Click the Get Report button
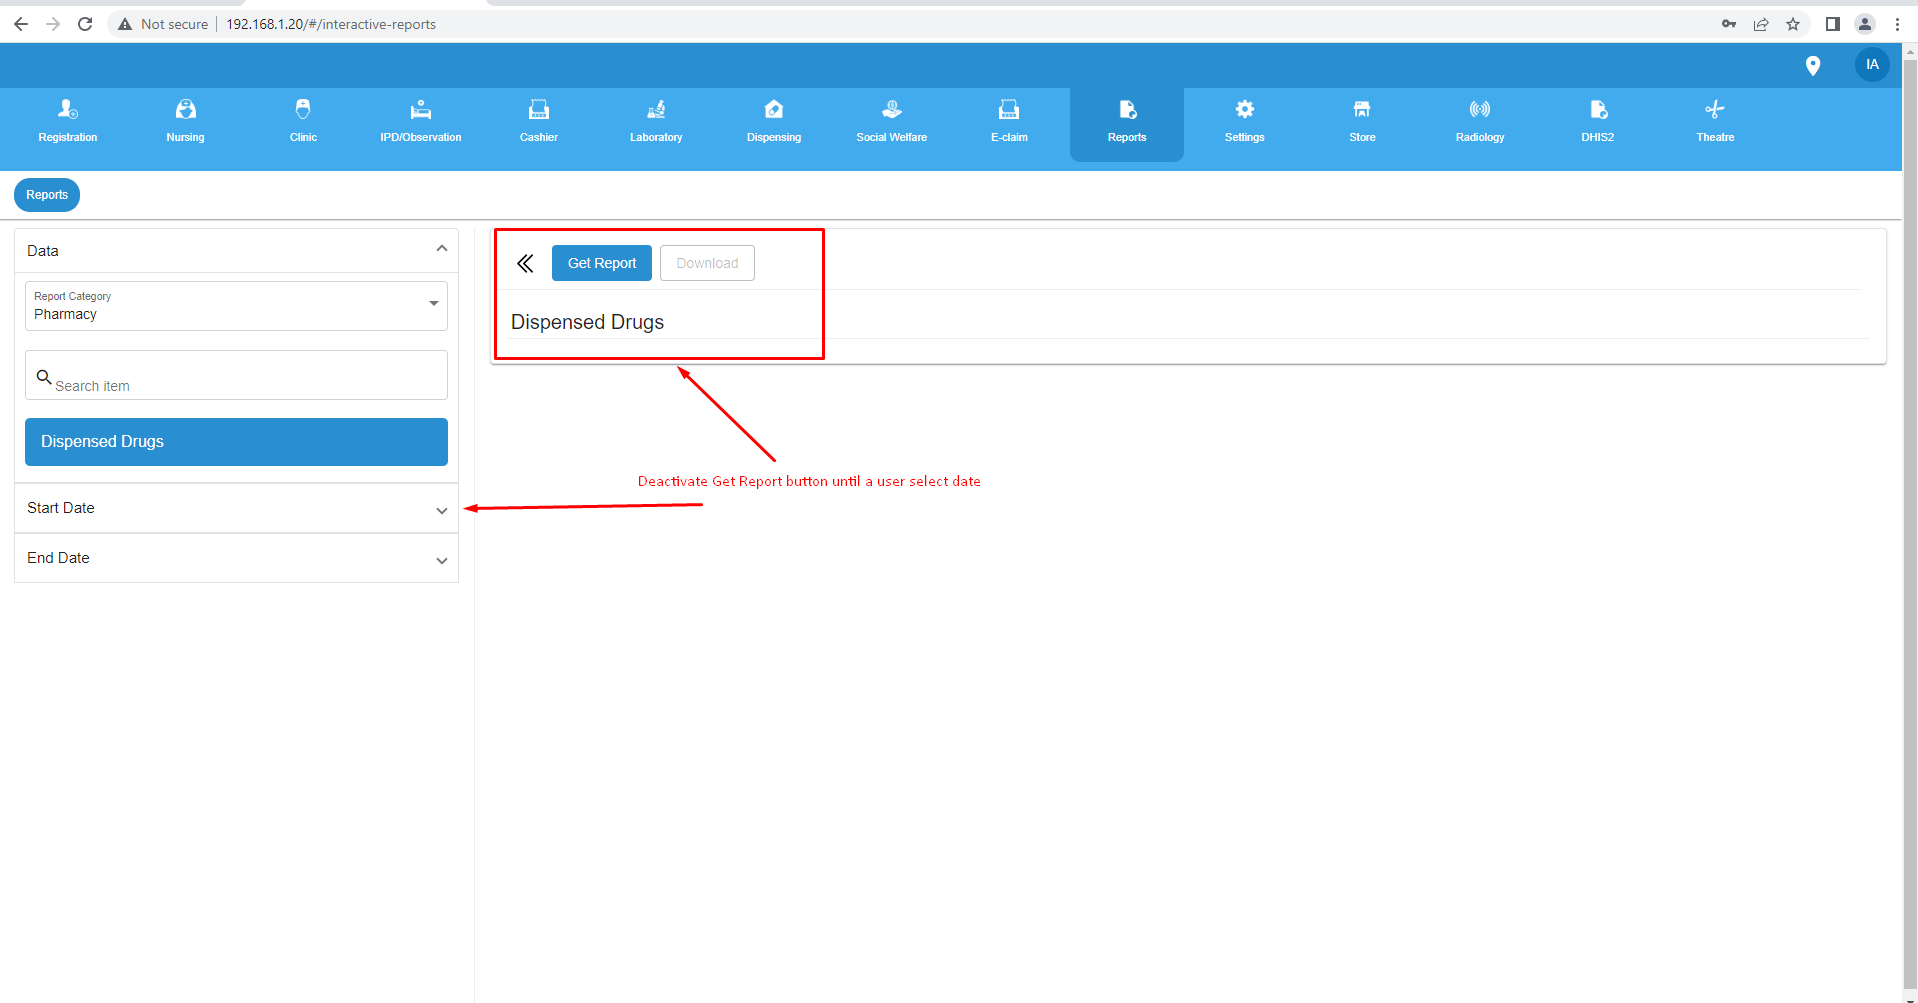Viewport: 1918px width, 1003px height. coord(601,262)
